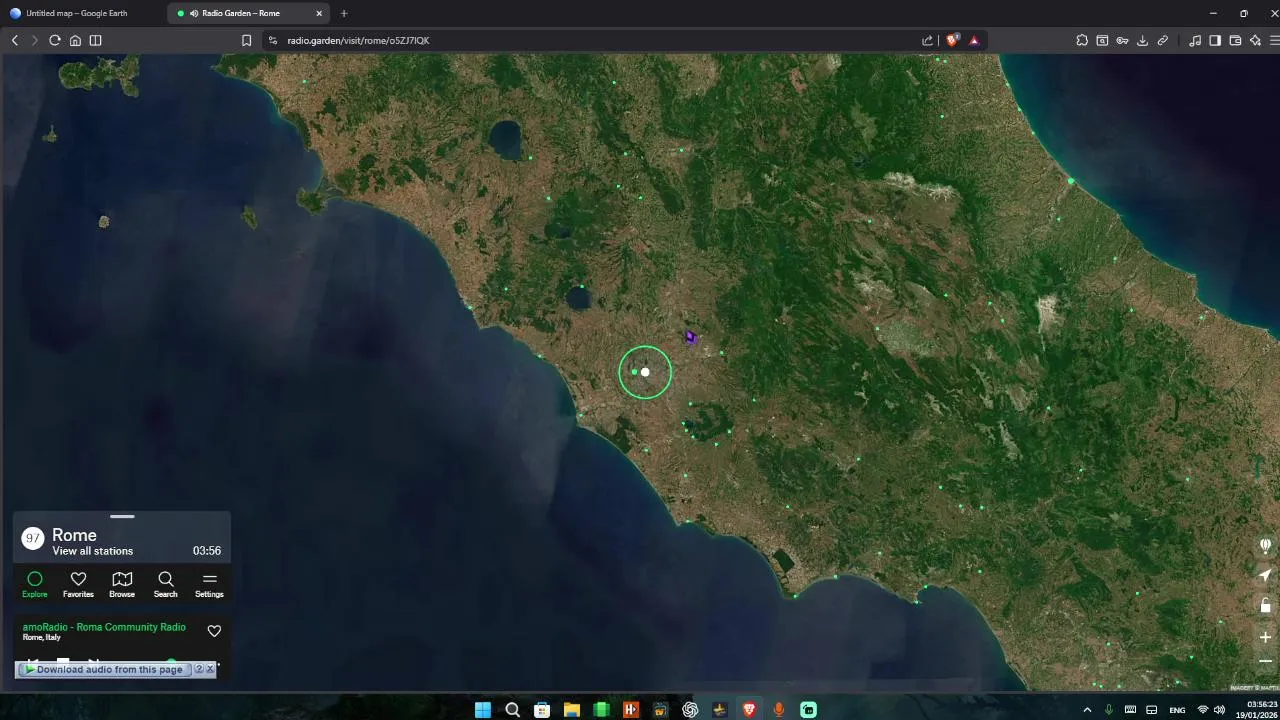The height and width of the screenshot is (720, 1280).
Task: Open the browser main menu
Action: click(x=1274, y=40)
